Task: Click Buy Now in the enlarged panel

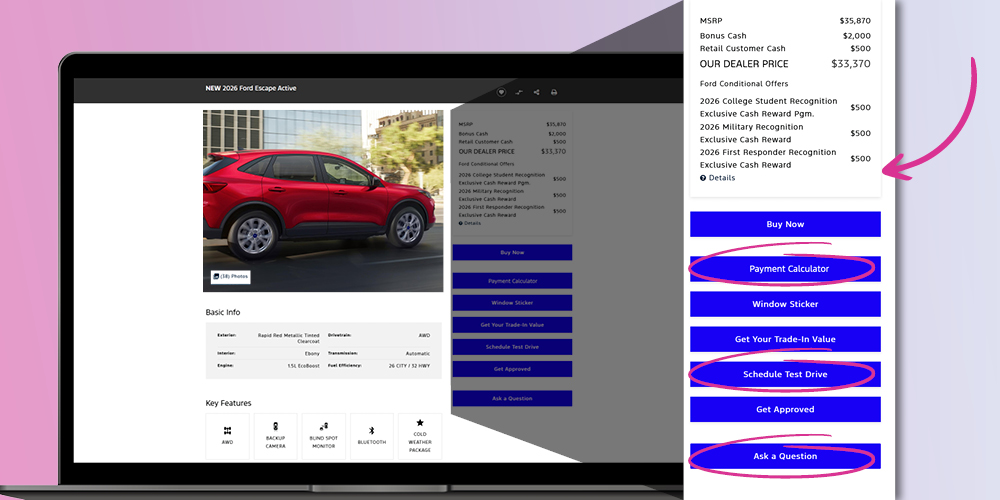Action: [x=785, y=224]
